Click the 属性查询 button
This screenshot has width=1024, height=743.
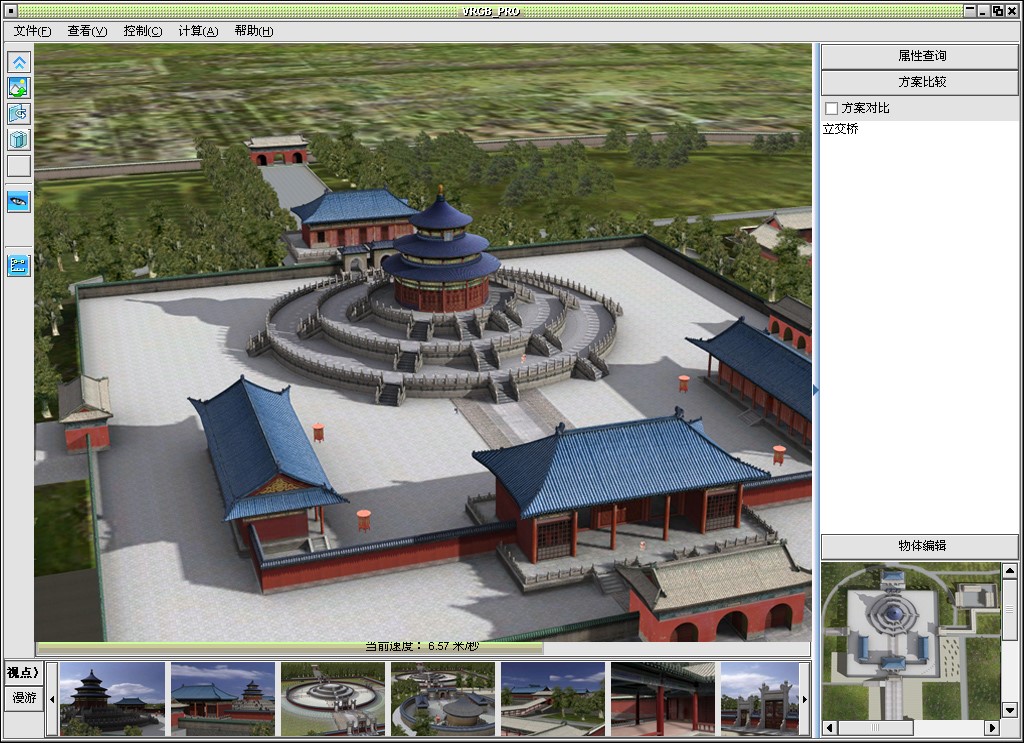click(920, 56)
